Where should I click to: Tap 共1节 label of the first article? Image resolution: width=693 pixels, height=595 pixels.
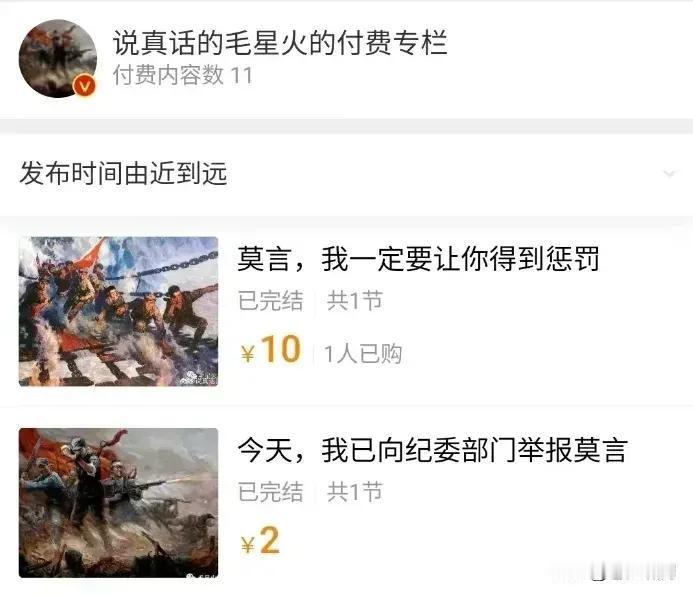(x=354, y=301)
